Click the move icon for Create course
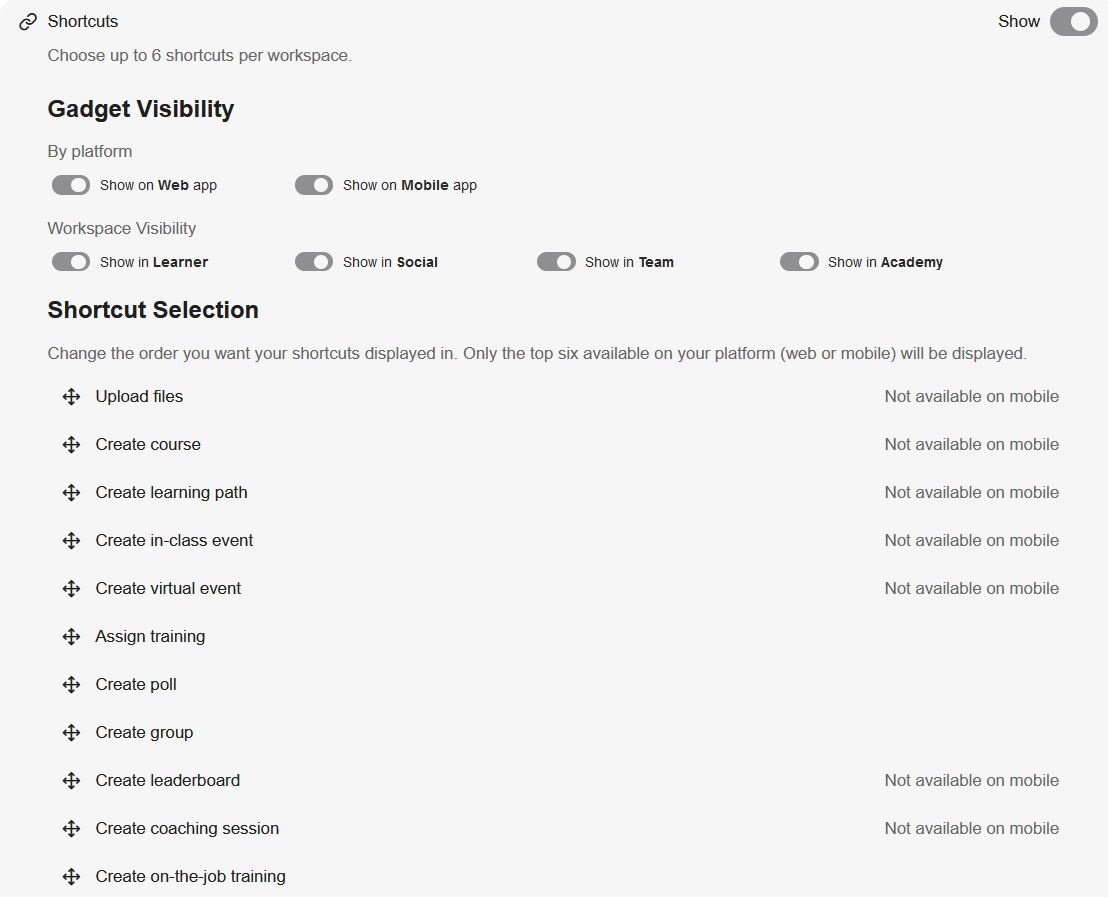This screenshot has height=897, width=1108. [x=71, y=445]
